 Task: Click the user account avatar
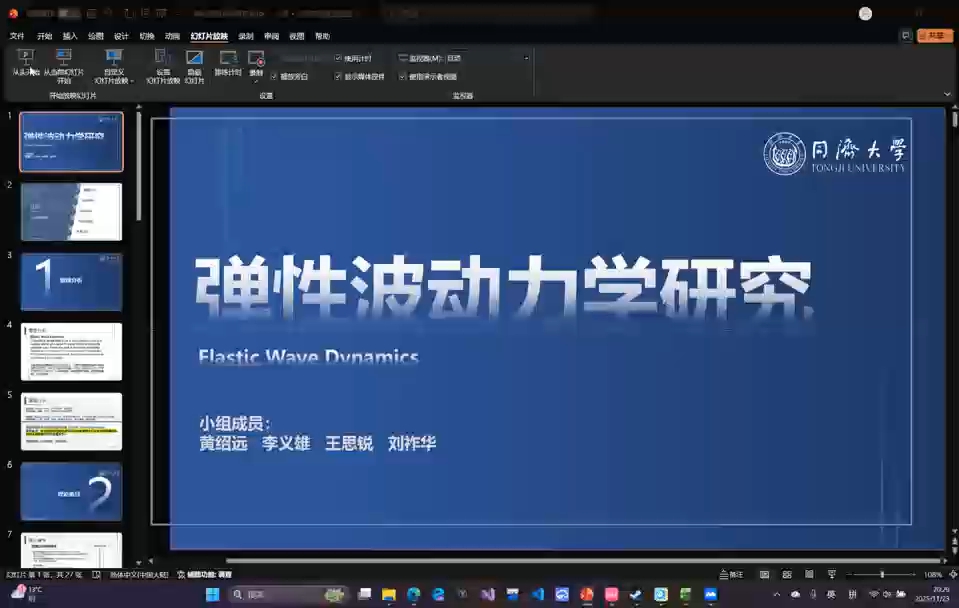865,13
